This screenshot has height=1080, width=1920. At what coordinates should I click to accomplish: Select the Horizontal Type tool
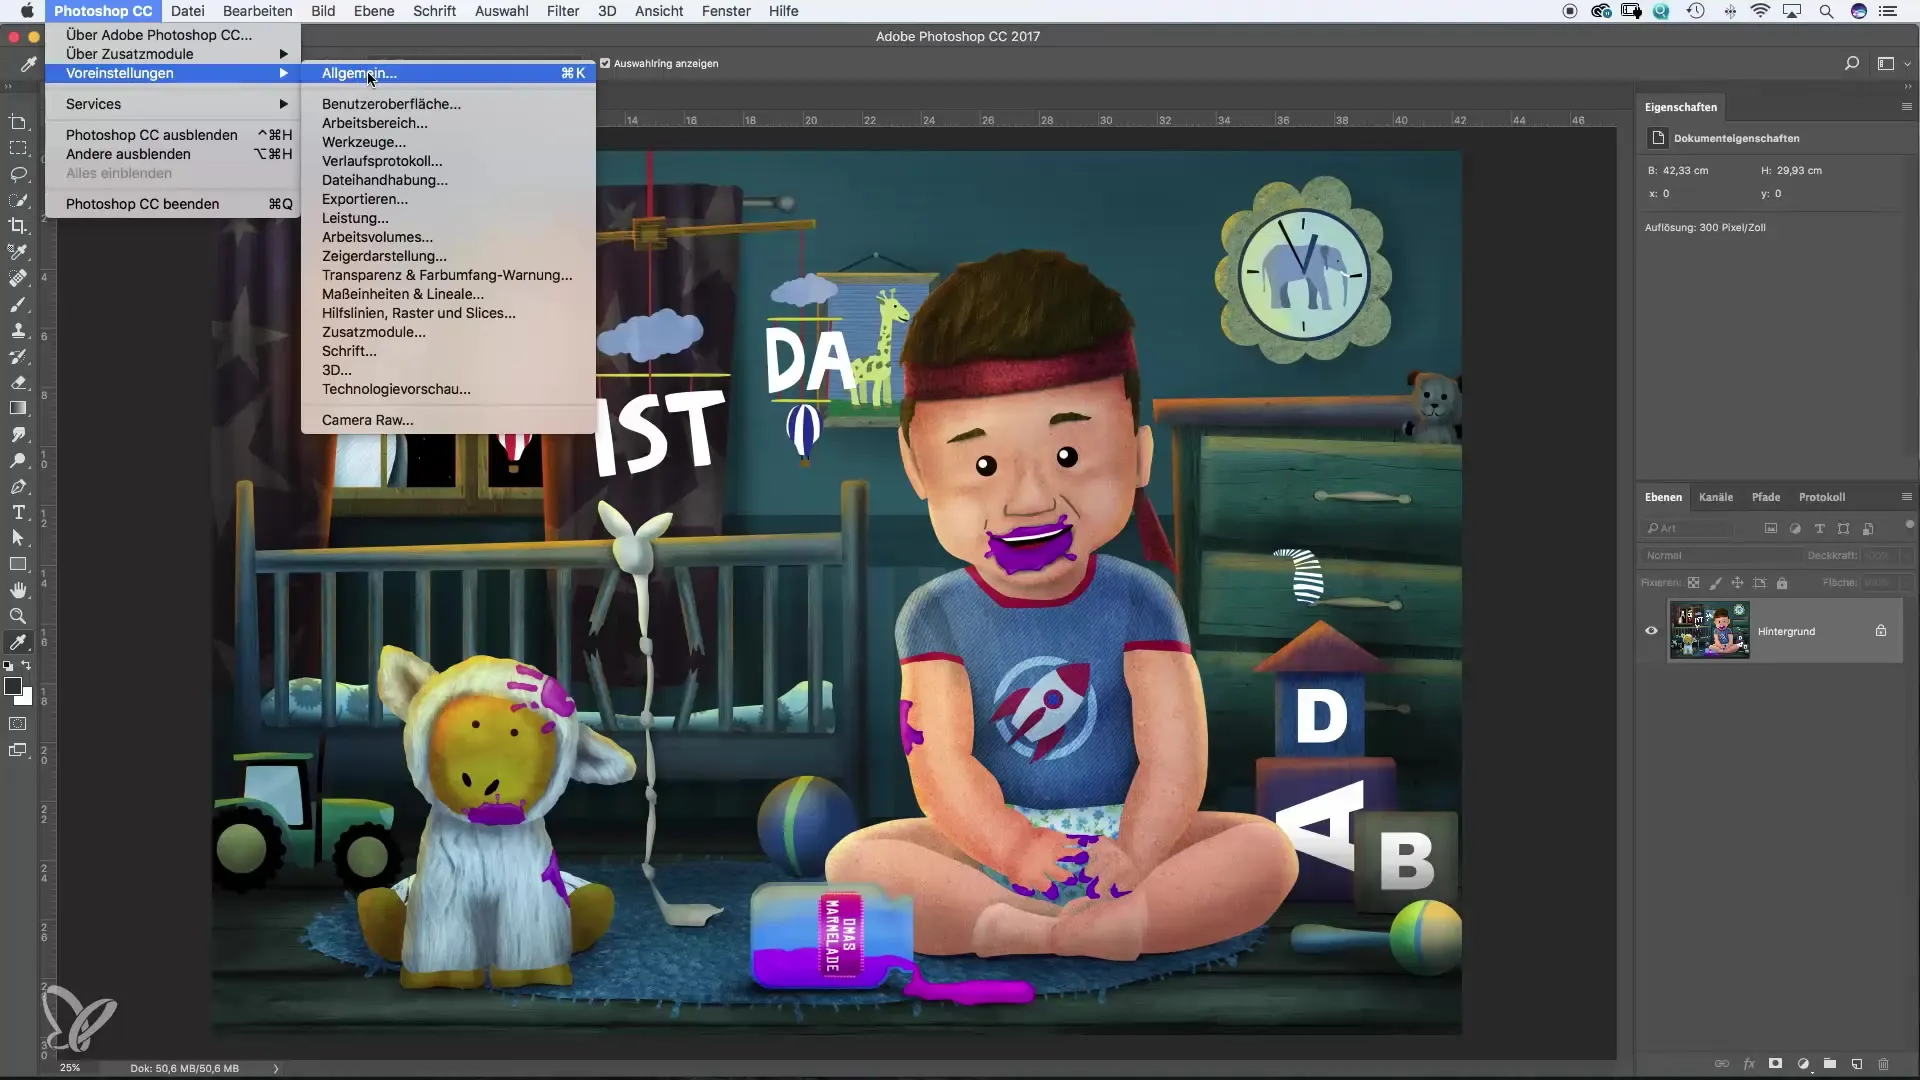point(18,512)
